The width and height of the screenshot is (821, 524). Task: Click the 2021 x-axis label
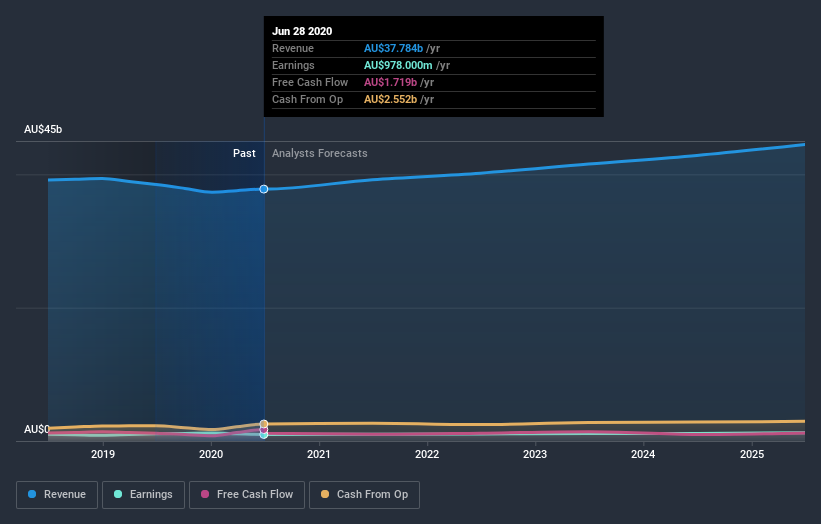tap(319, 454)
